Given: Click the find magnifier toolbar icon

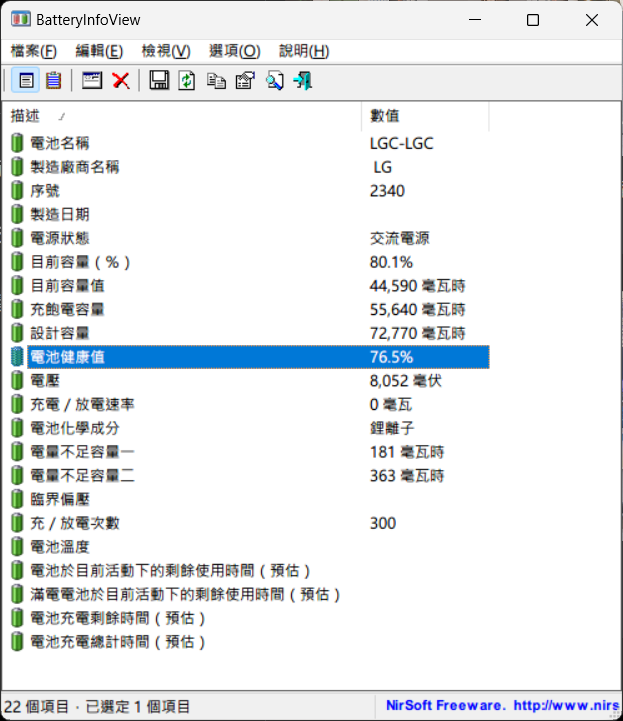Looking at the screenshot, I should [x=274, y=80].
